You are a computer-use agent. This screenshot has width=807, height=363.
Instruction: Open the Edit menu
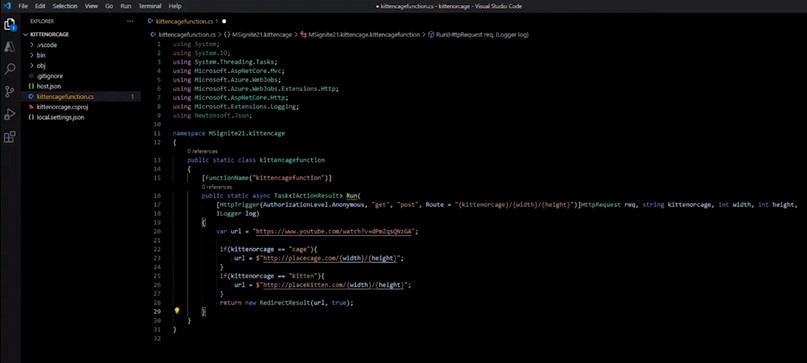pos(40,6)
